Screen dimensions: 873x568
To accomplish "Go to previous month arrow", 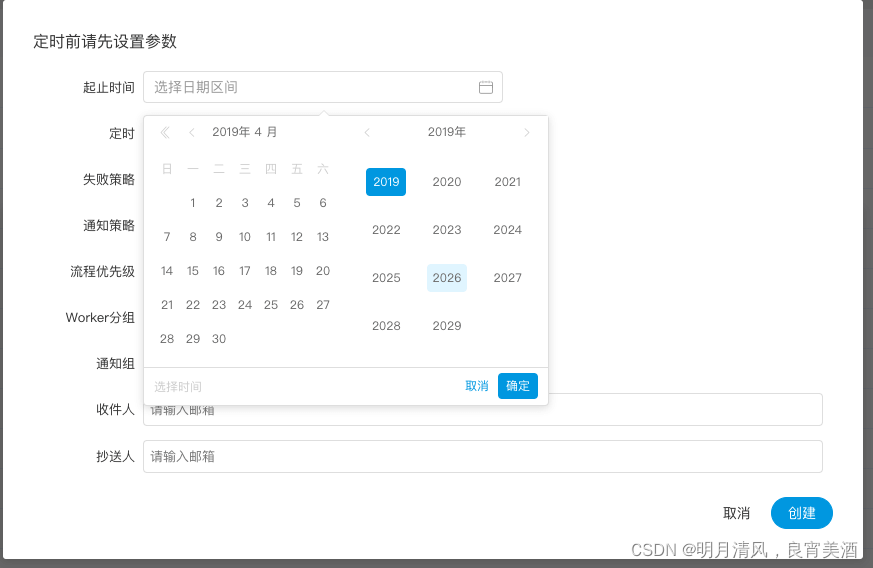I will coord(192,133).
